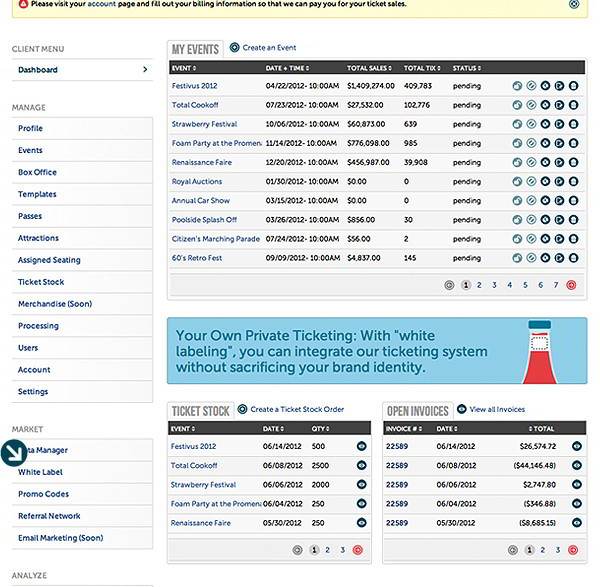Viewport: 600px width, 587px height.
Task: Open Poolside Splash Off event link
Action: pyautogui.click(x=204, y=220)
